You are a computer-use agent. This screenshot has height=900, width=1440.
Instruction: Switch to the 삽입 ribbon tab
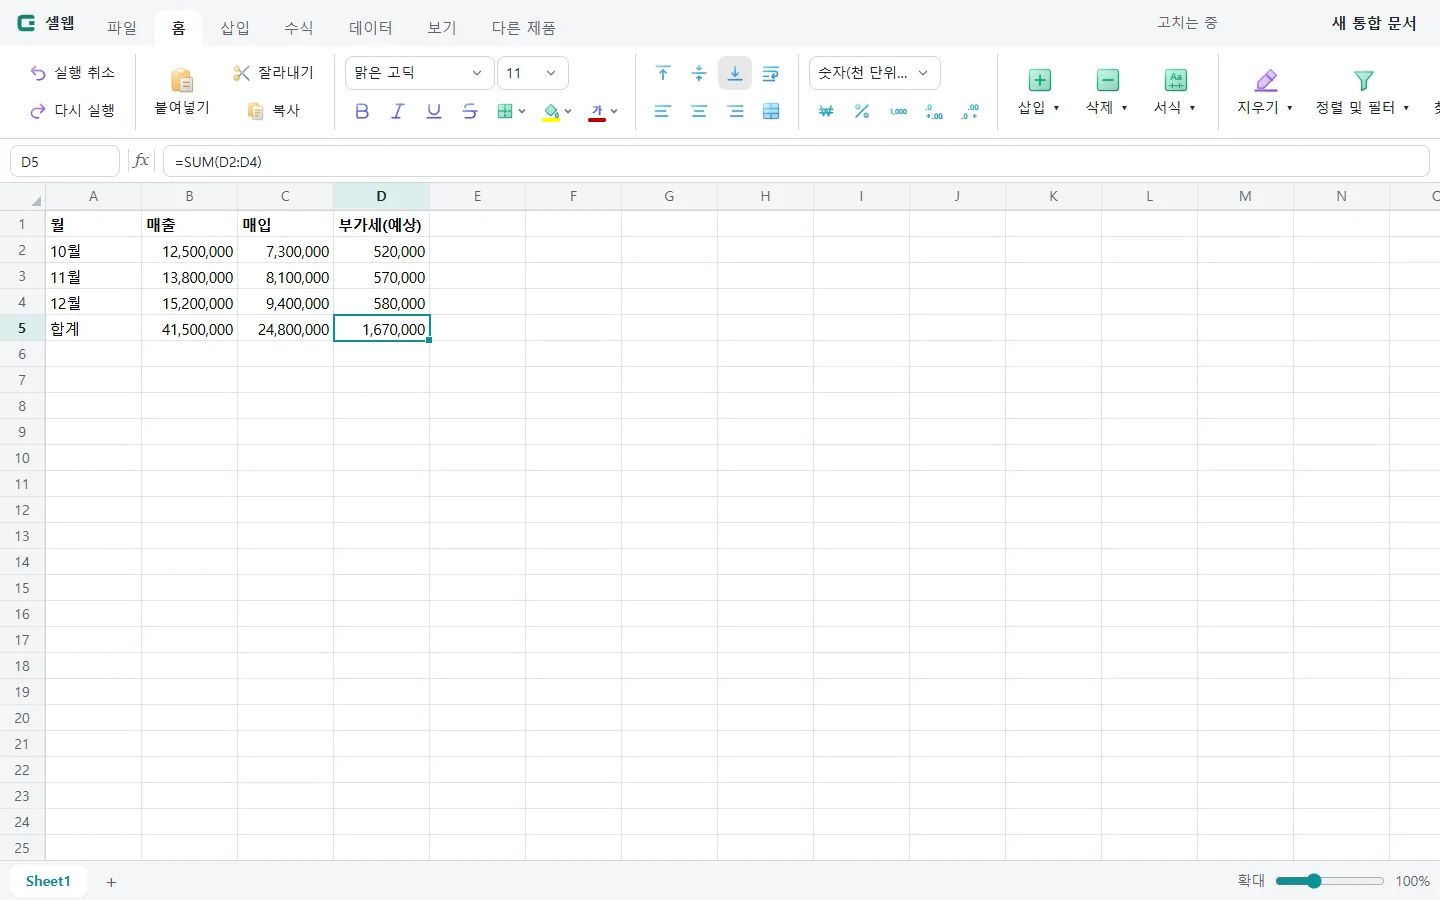[x=235, y=28]
